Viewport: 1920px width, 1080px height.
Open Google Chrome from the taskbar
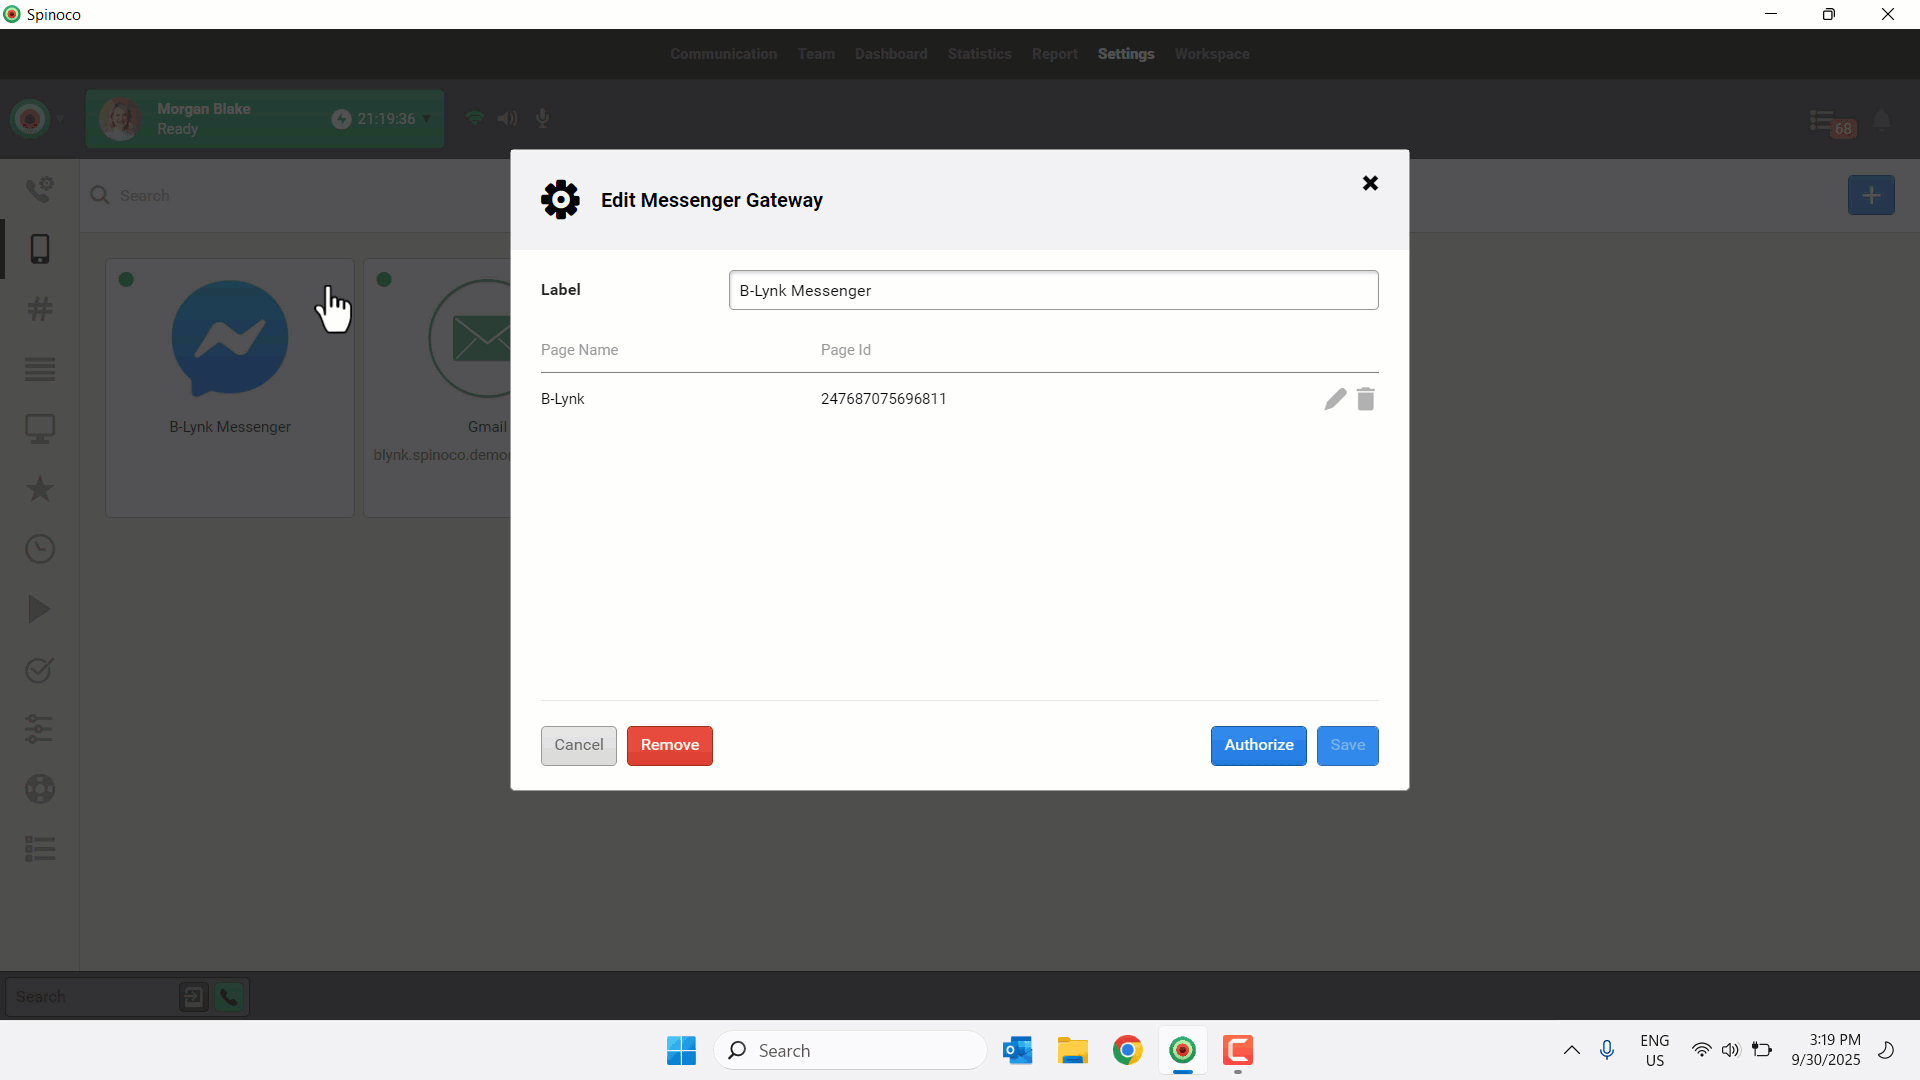(1127, 1050)
